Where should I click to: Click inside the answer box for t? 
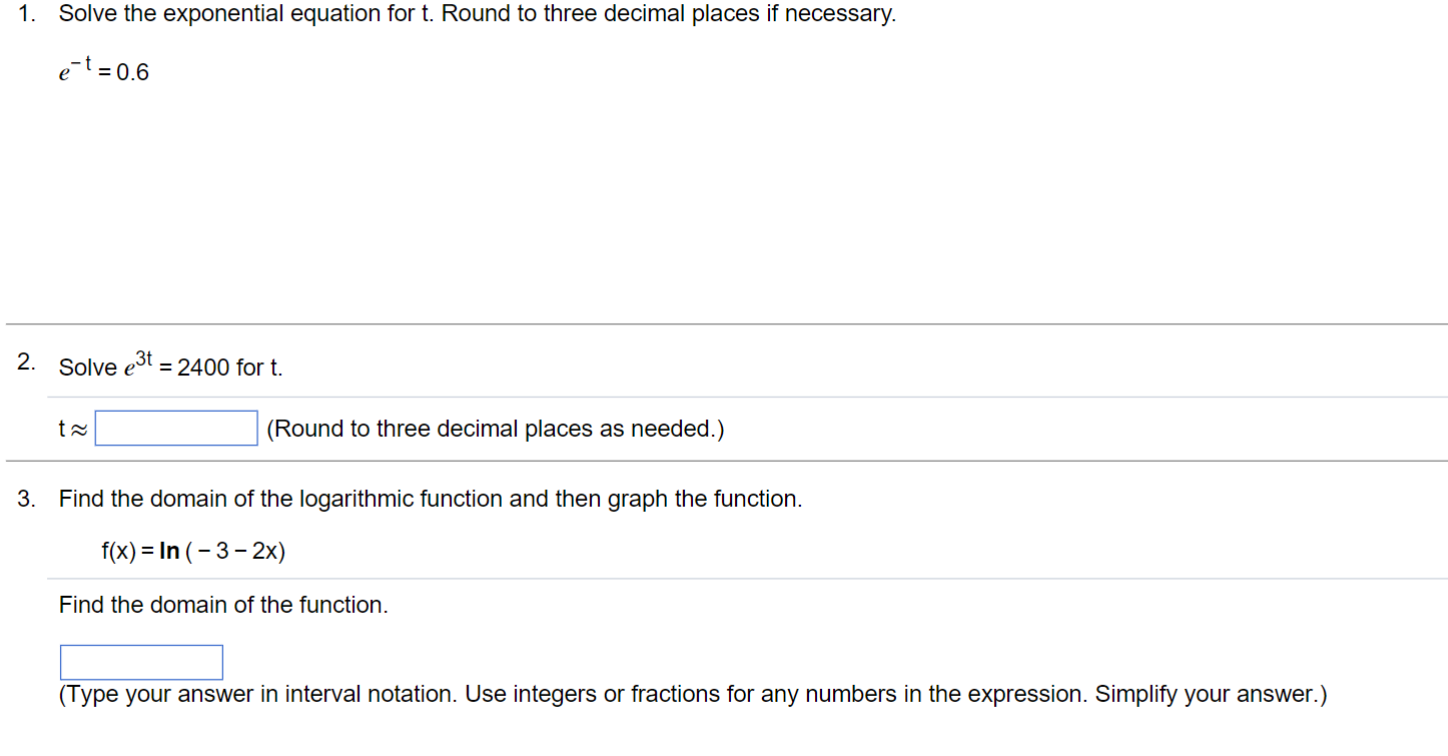tap(175, 428)
